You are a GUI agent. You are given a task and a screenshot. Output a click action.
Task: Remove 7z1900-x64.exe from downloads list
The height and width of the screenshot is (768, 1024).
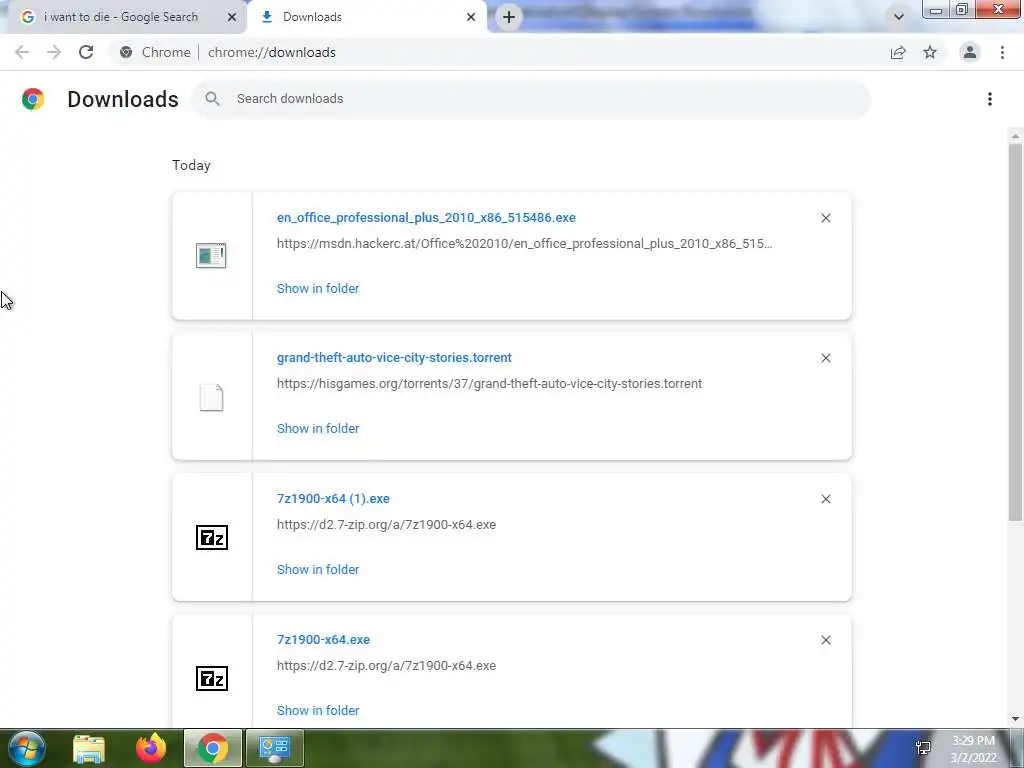825,640
